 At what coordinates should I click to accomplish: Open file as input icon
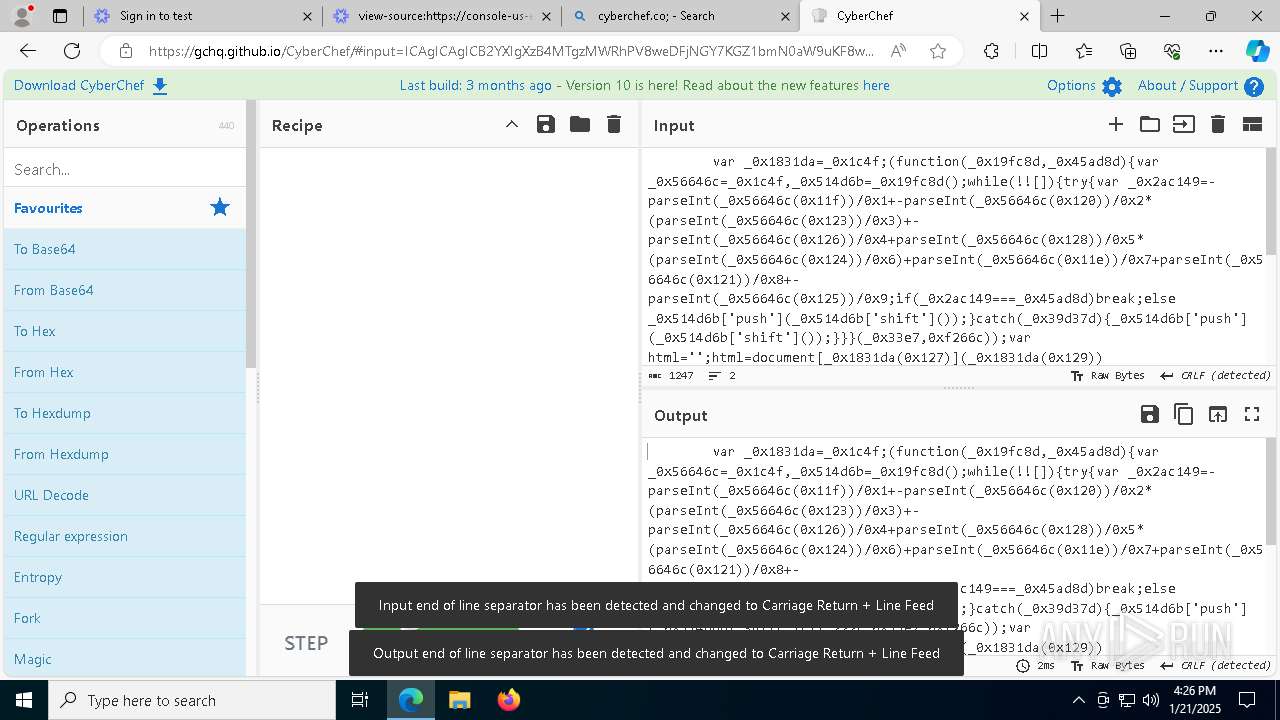pos(1184,124)
